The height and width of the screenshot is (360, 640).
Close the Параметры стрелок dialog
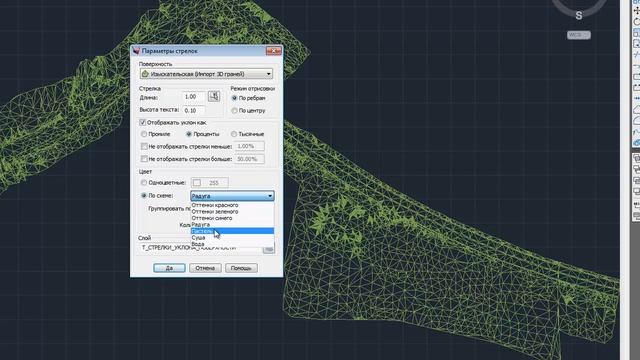[x=273, y=51]
